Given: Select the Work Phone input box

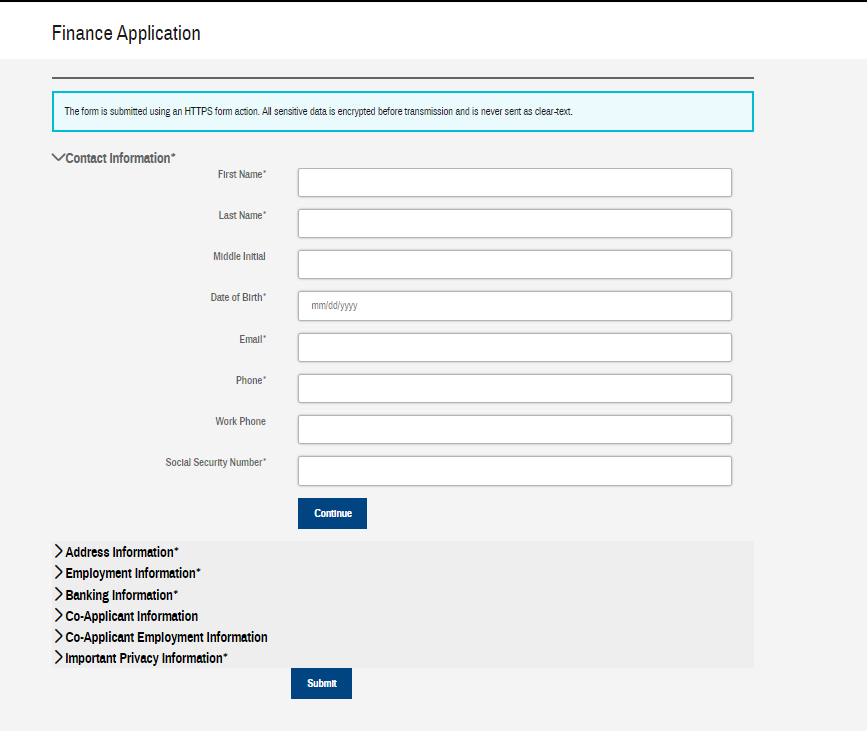Looking at the screenshot, I should point(515,429).
